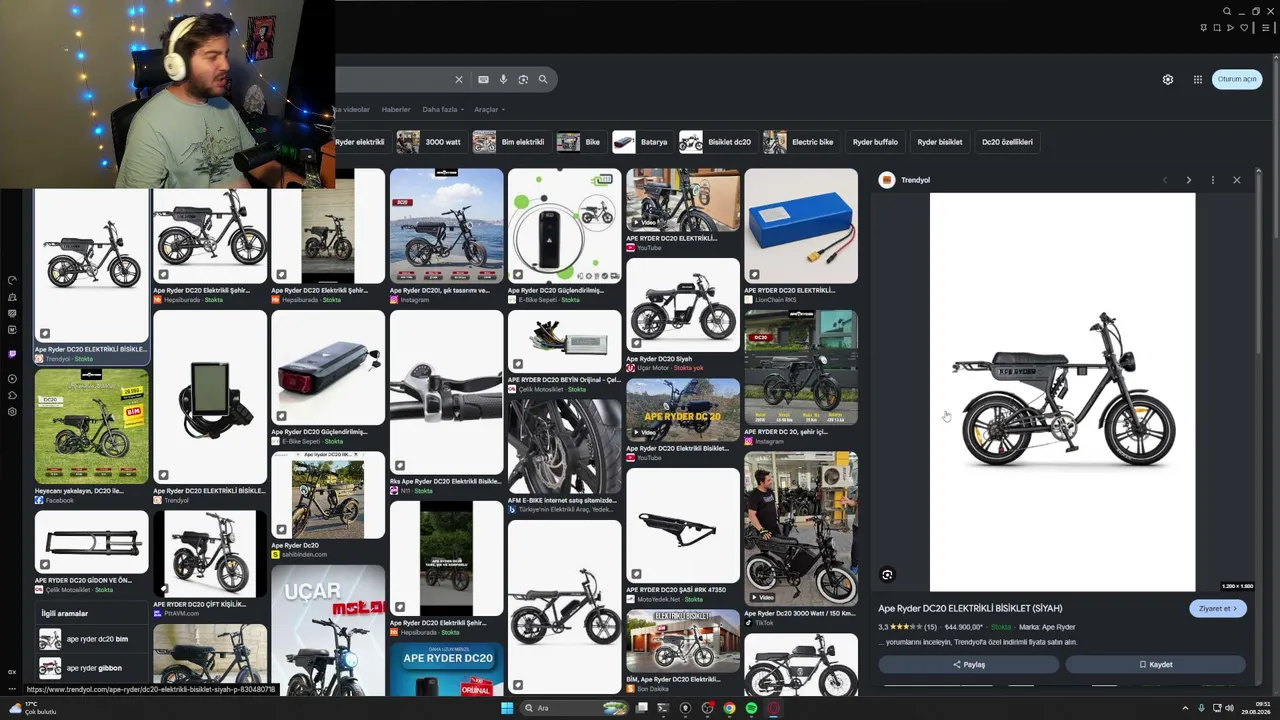Apply the Ryder bisiklet filter chip
This screenshot has height=720, width=1280.
tap(940, 142)
